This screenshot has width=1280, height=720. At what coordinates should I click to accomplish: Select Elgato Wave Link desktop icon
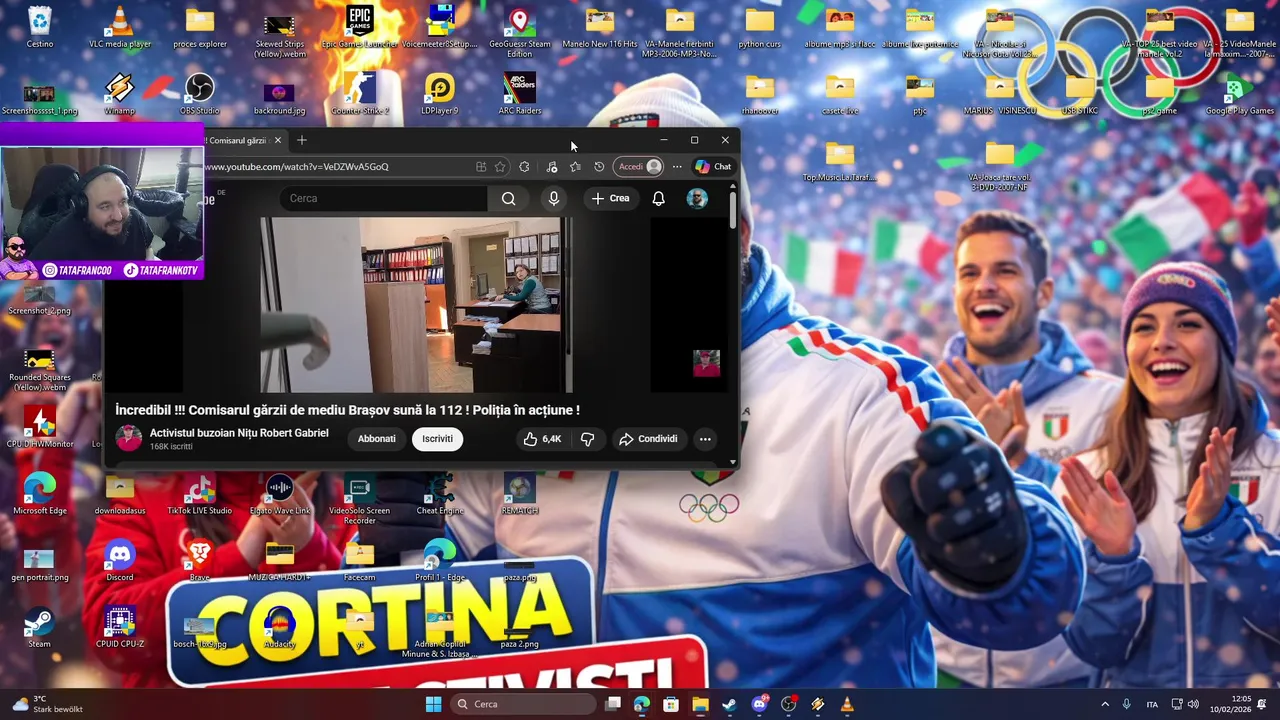(280, 495)
